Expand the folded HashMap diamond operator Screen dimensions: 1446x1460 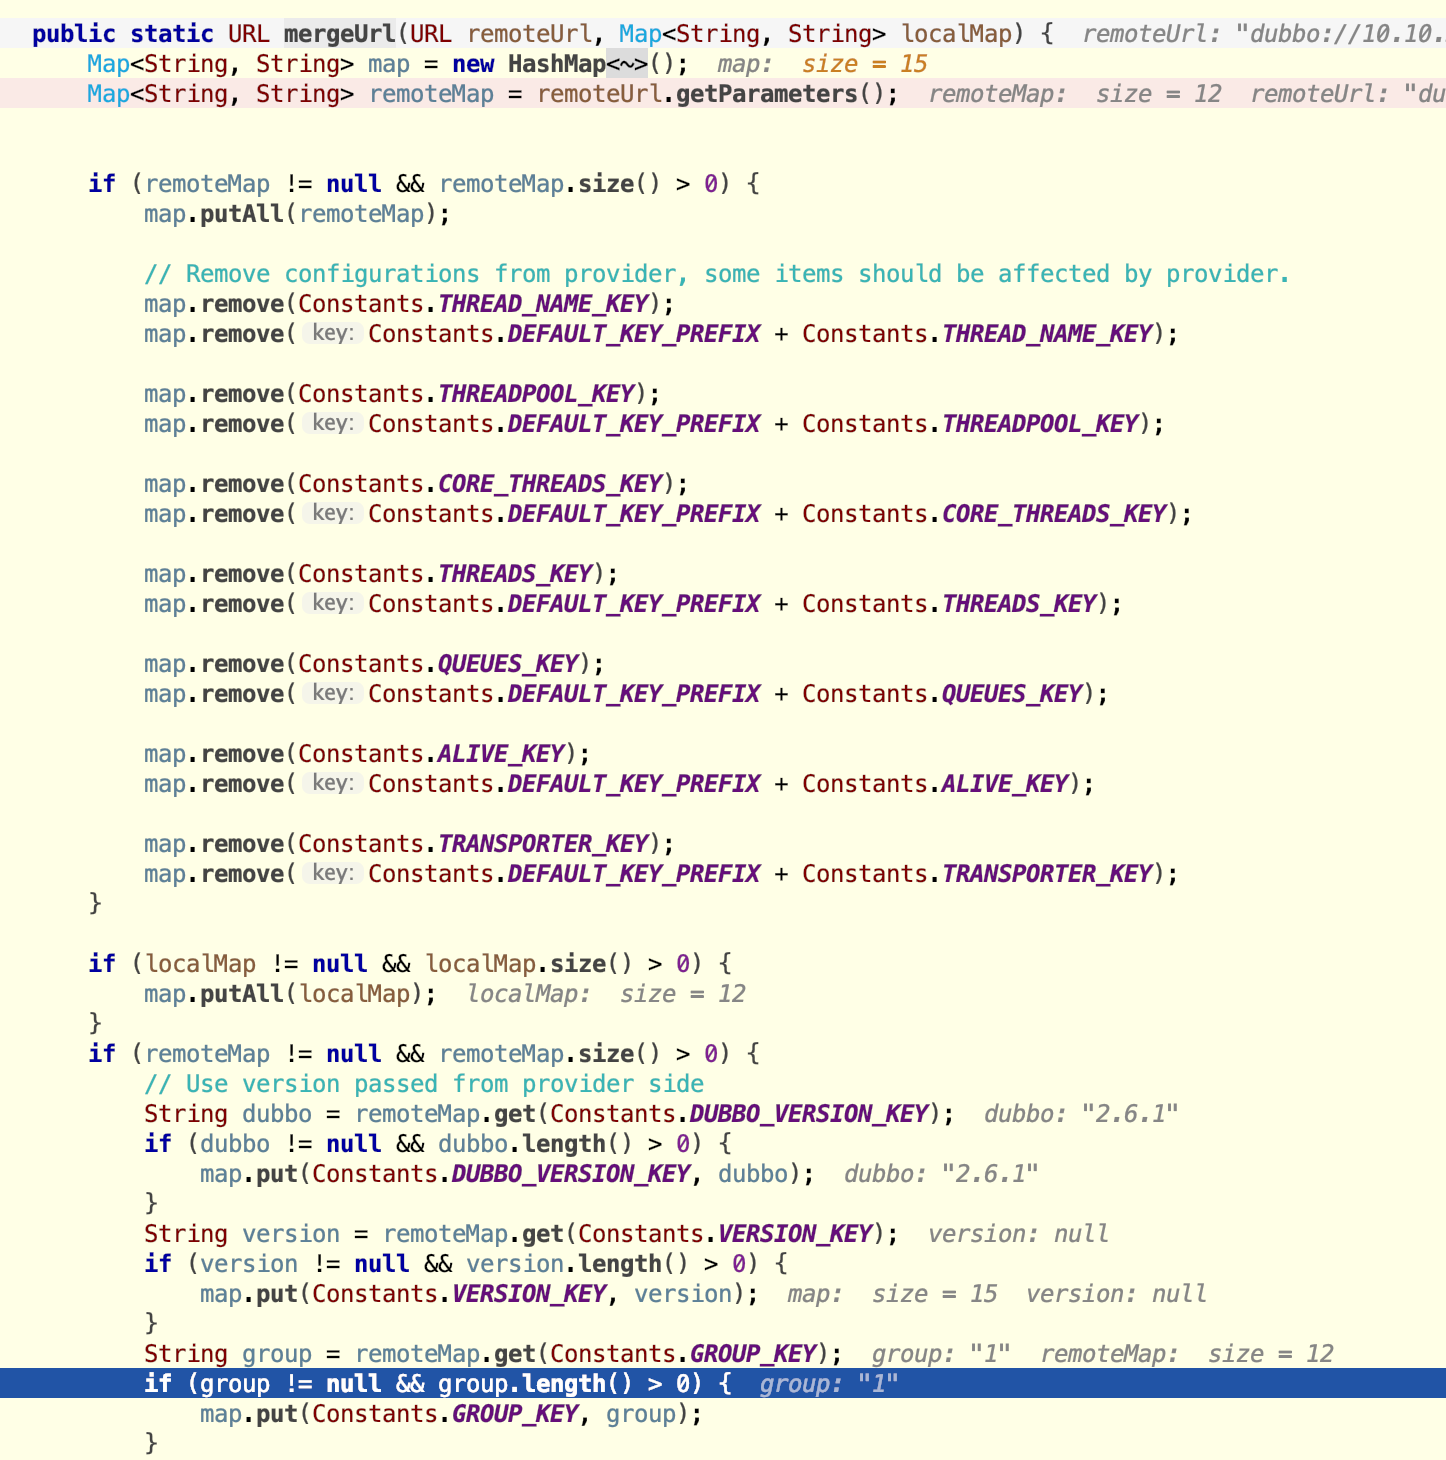(627, 64)
